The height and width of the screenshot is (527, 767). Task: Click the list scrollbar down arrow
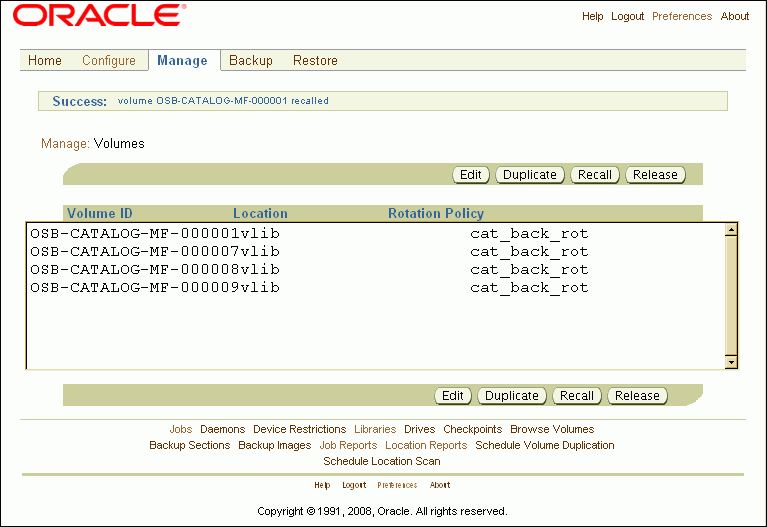point(731,362)
